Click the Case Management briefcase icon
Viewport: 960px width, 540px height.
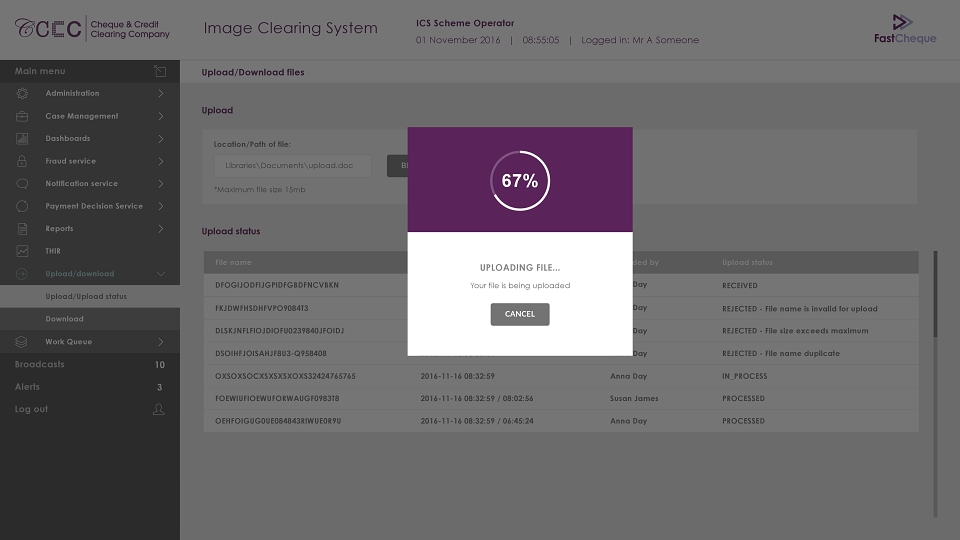(x=22, y=116)
